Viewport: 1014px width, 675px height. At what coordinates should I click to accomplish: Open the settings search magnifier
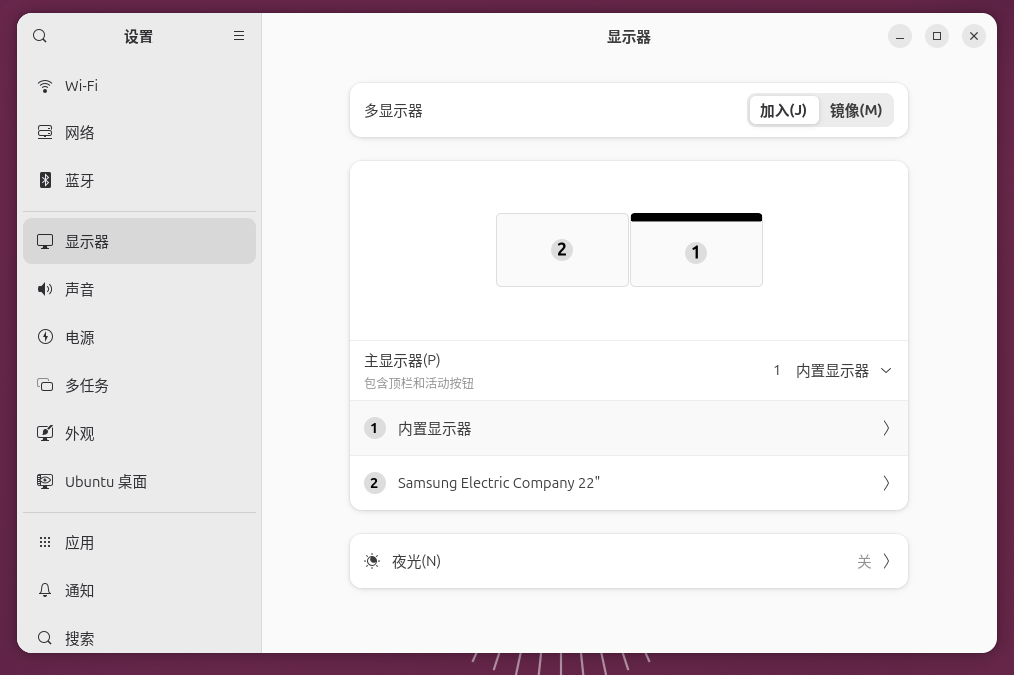(39, 36)
